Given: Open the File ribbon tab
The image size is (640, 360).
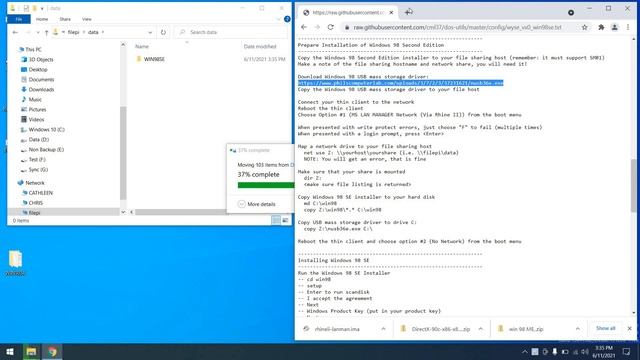Looking at the screenshot, I should 19,19.
